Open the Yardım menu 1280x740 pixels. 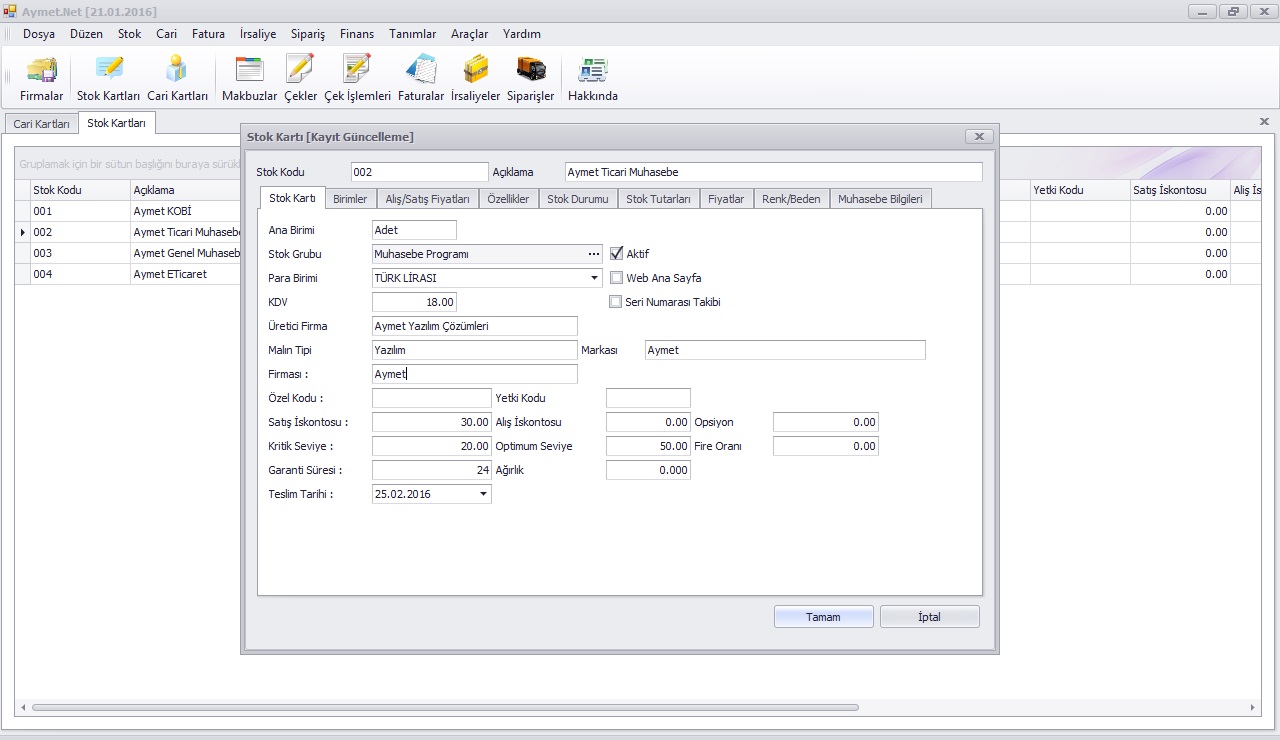coord(522,34)
